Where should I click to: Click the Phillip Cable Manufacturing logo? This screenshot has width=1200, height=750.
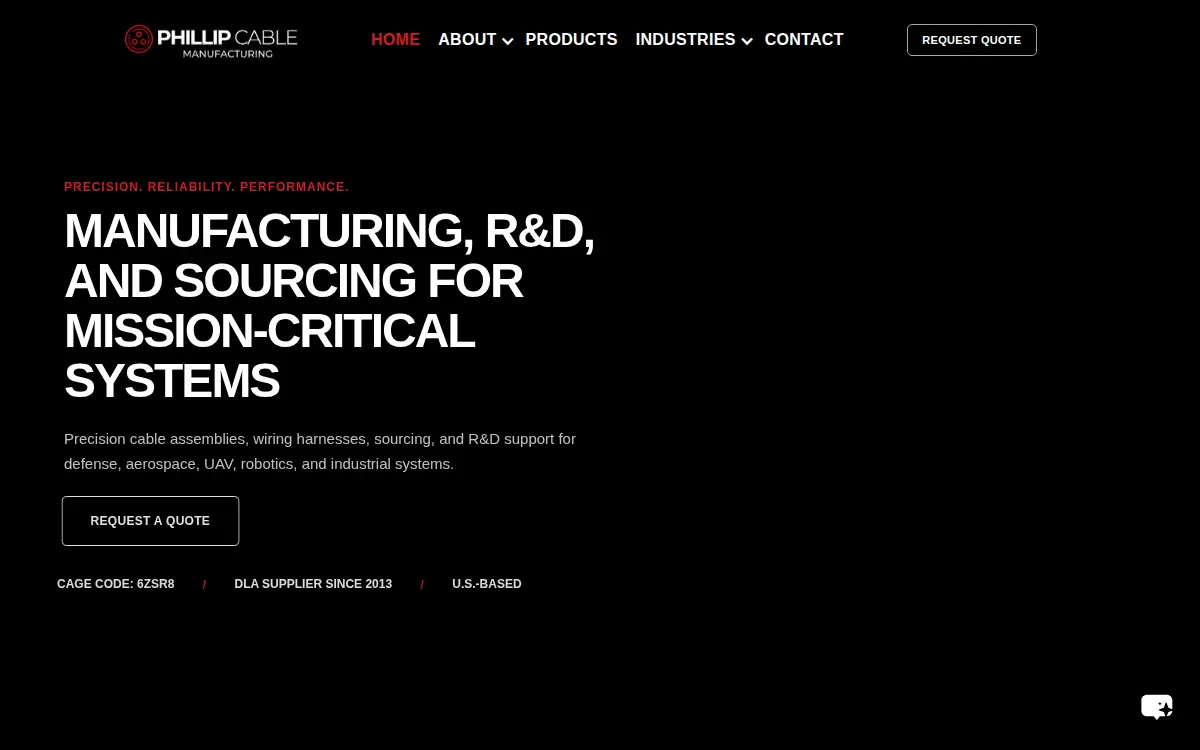click(x=211, y=40)
